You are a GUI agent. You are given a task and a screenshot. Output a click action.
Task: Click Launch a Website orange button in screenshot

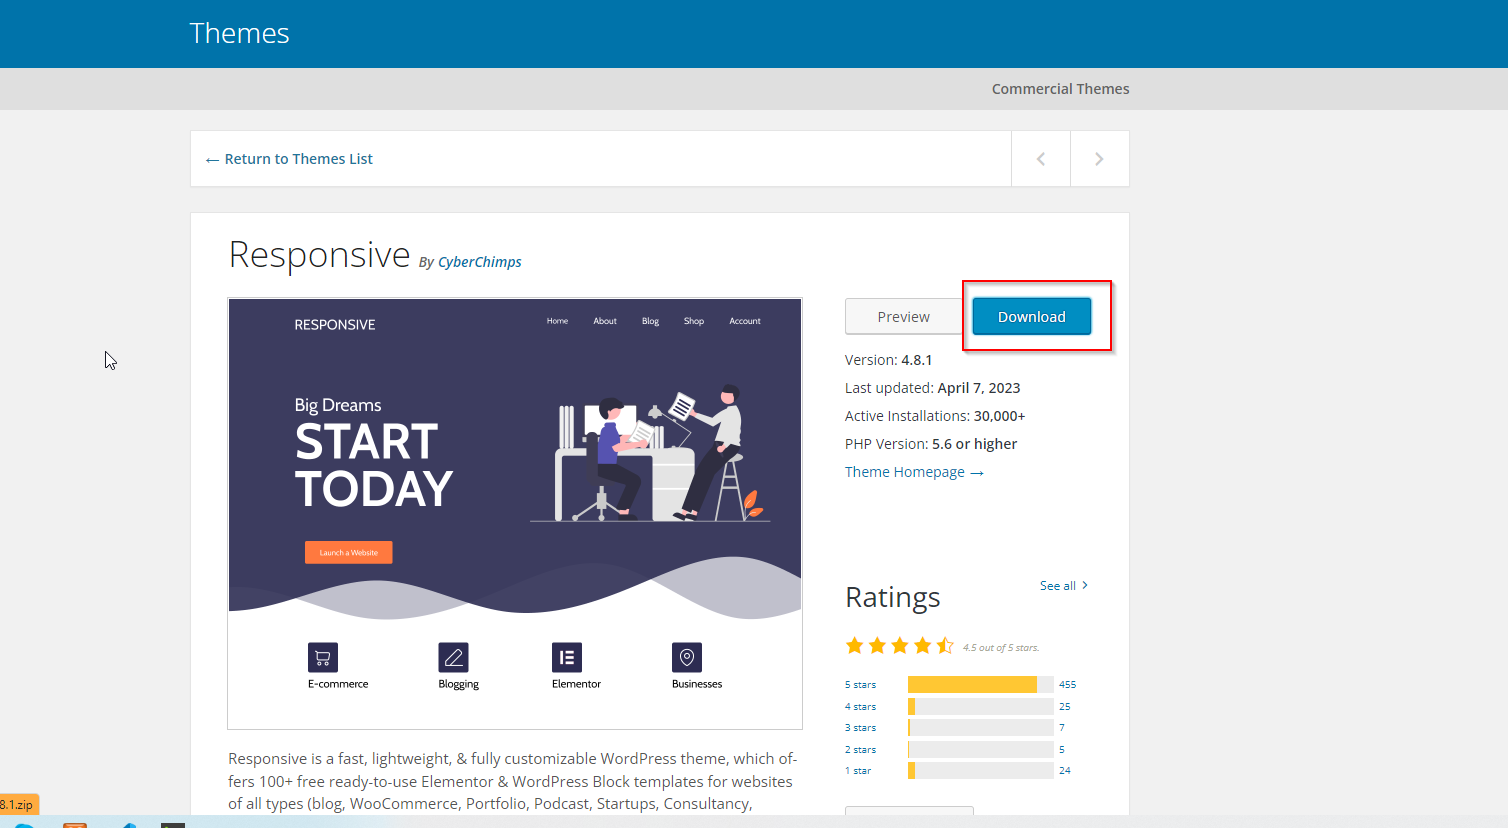(x=349, y=553)
